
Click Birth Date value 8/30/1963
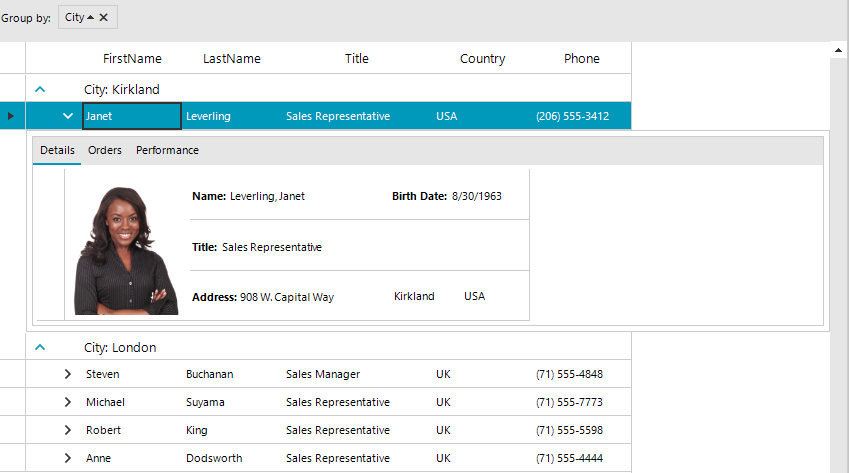476,196
